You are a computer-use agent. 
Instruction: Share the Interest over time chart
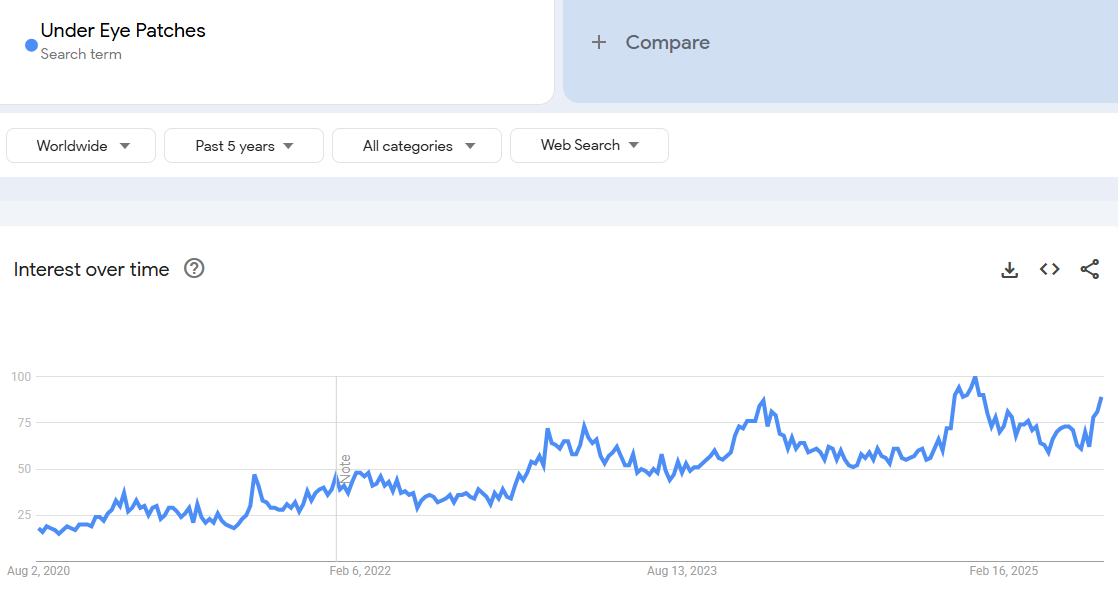(x=1089, y=269)
